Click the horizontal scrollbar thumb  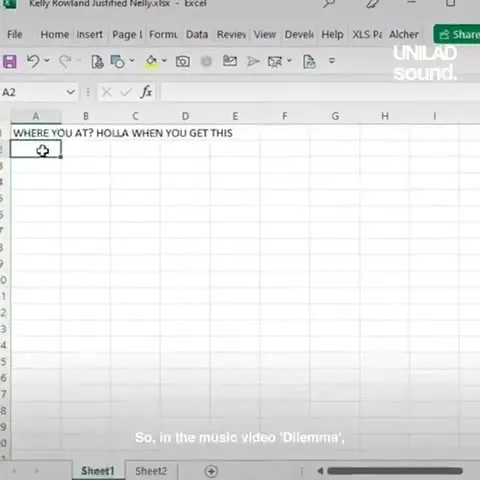(x=395, y=471)
